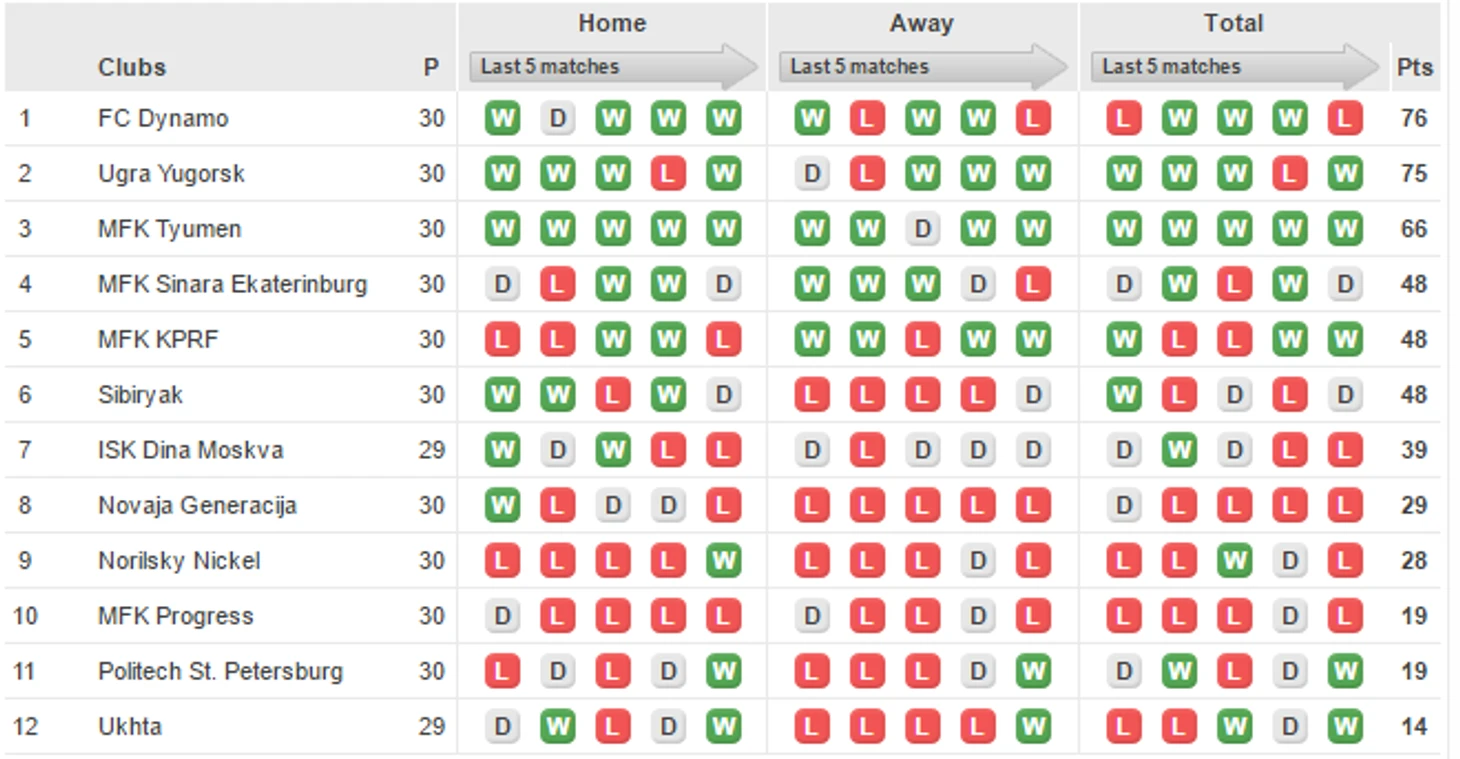Click Ugra Yugorsk's red loss badge in Home
This screenshot has width=1460, height=759.
668,174
